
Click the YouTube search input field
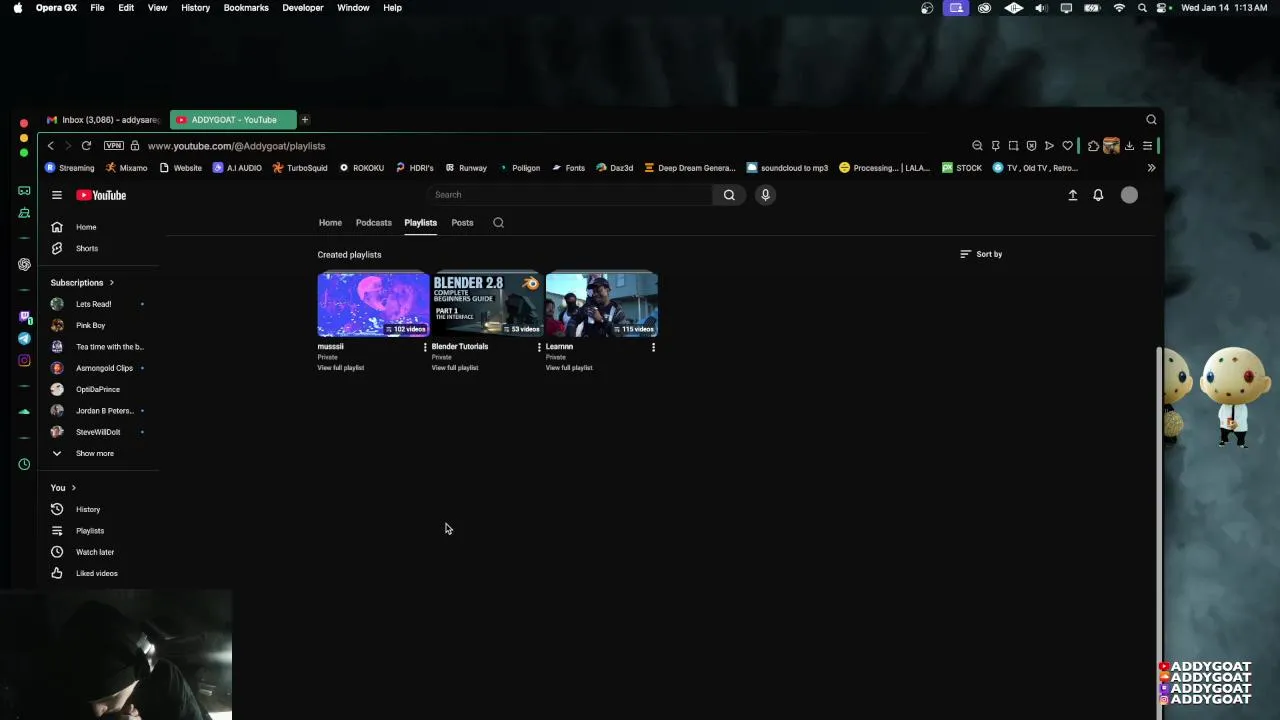tap(569, 195)
